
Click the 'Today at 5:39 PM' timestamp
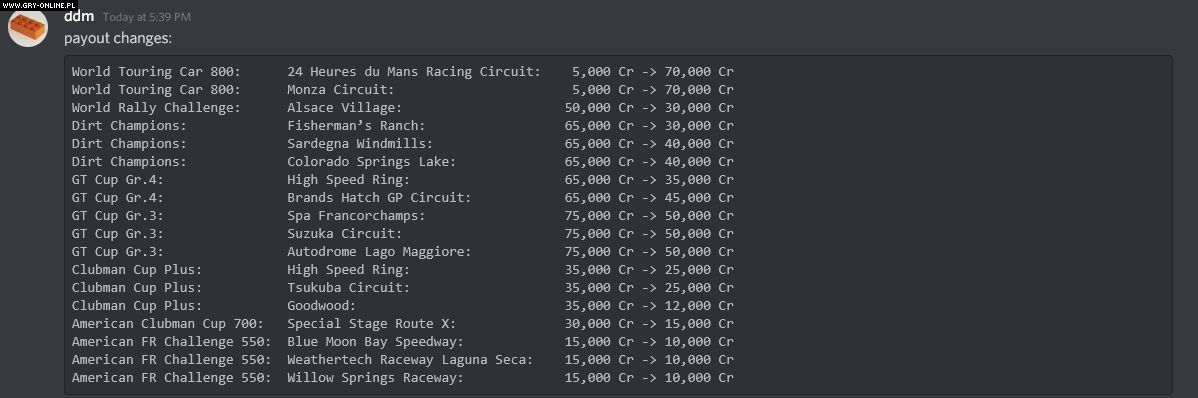(147, 17)
